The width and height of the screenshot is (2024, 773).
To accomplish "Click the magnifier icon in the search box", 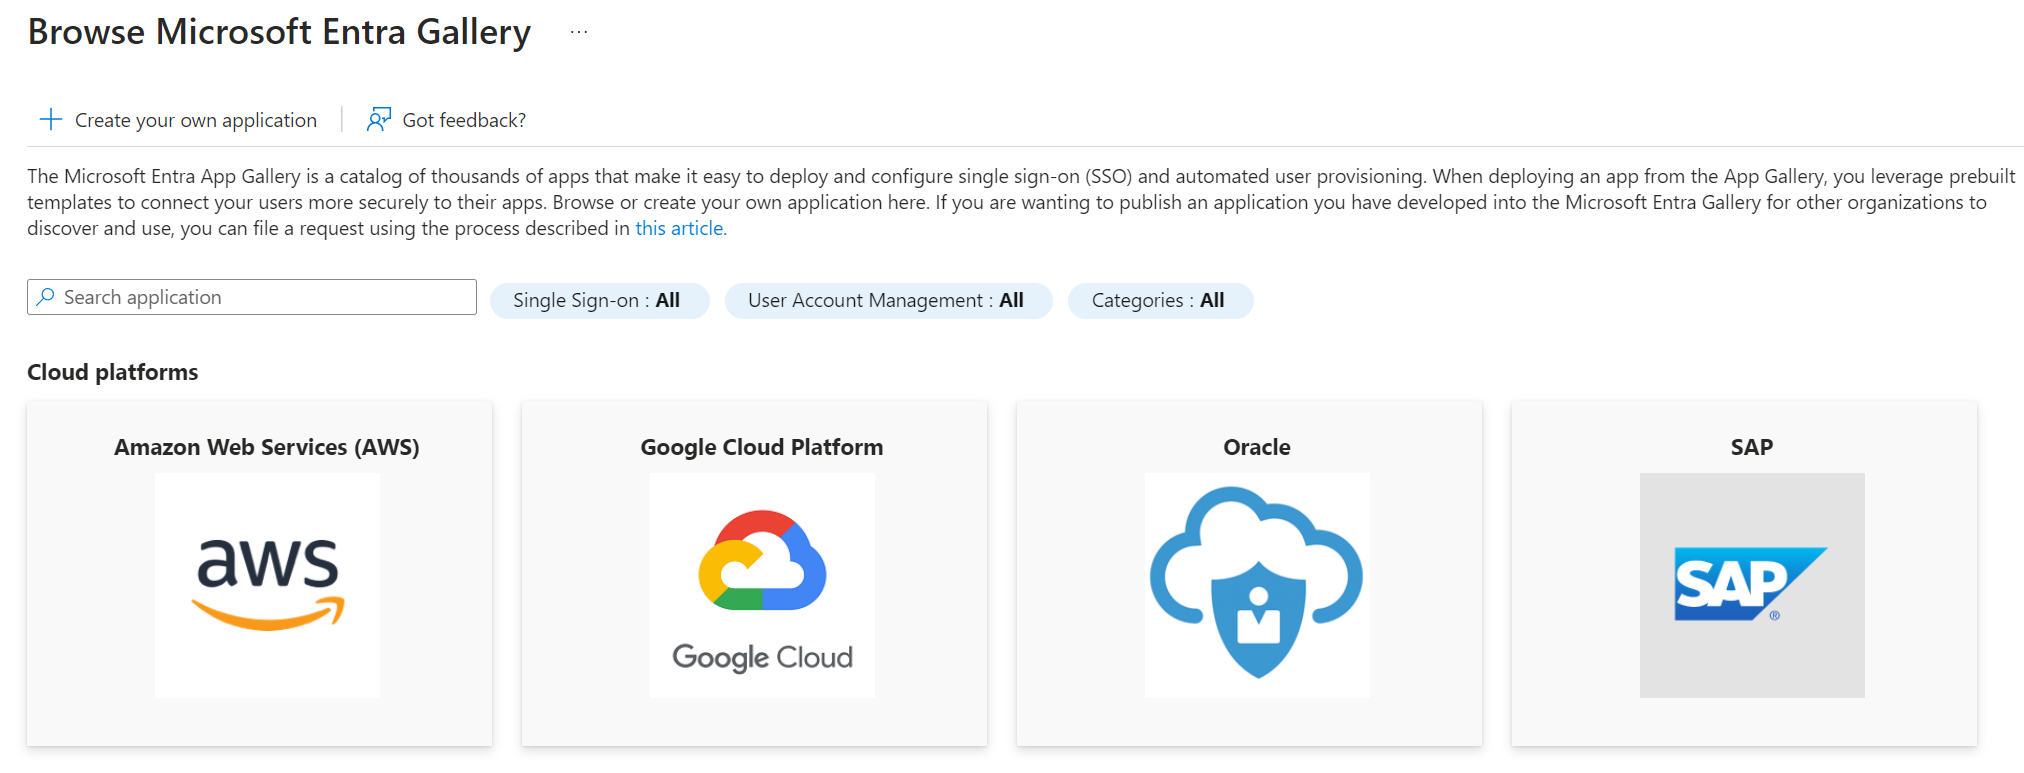I will pyautogui.click(x=46, y=297).
